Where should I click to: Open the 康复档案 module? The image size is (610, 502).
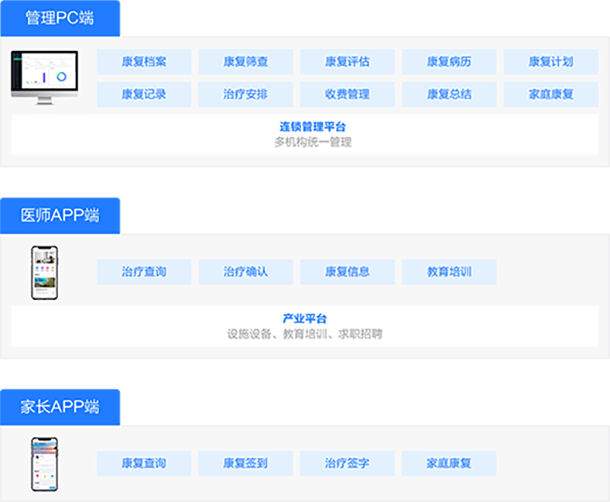click(x=143, y=62)
